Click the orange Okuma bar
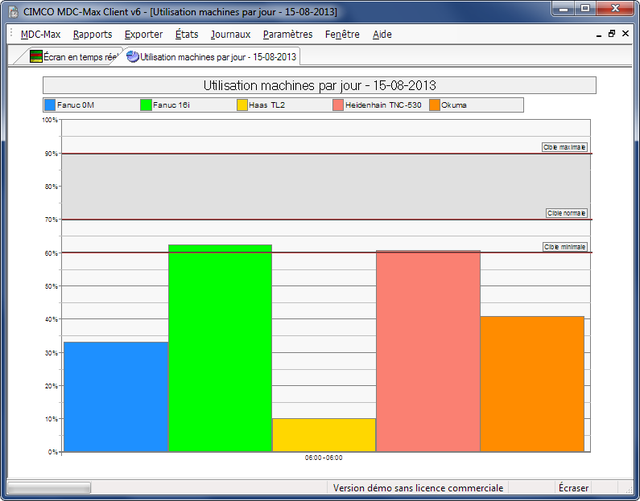 click(532, 384)
